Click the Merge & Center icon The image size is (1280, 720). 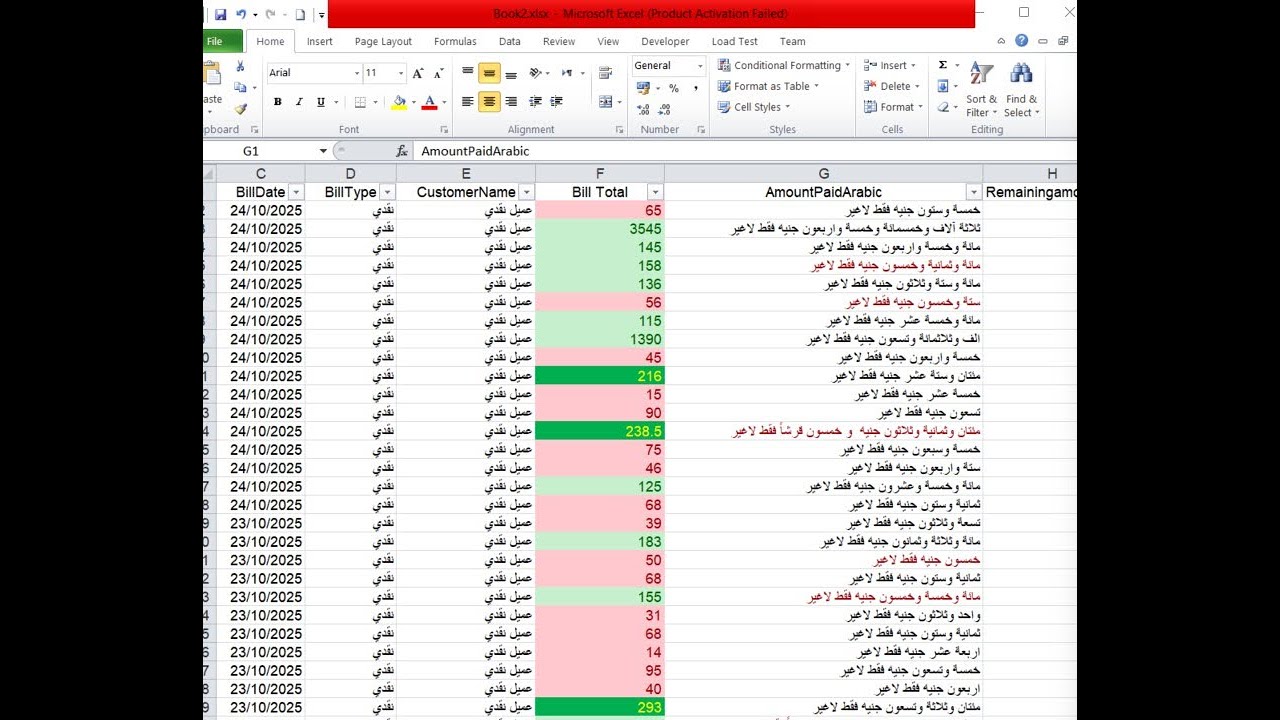pos(605,102)
